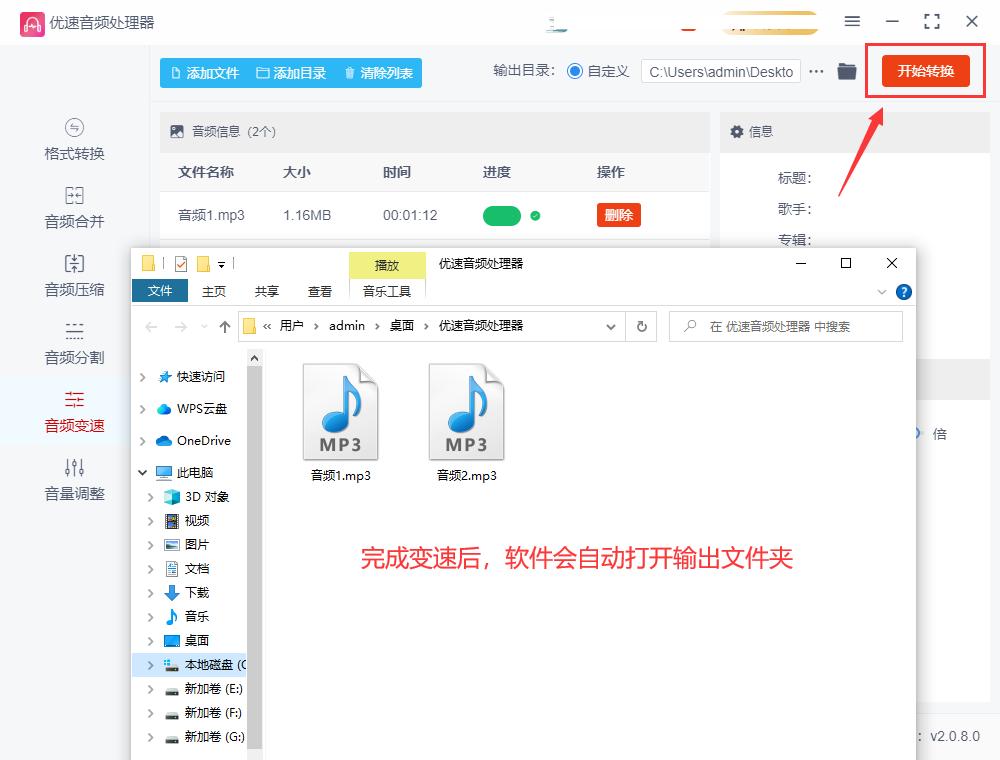Open the output folder browser icon
This screenshot has height=760, width=1000.
click(845, 71)
